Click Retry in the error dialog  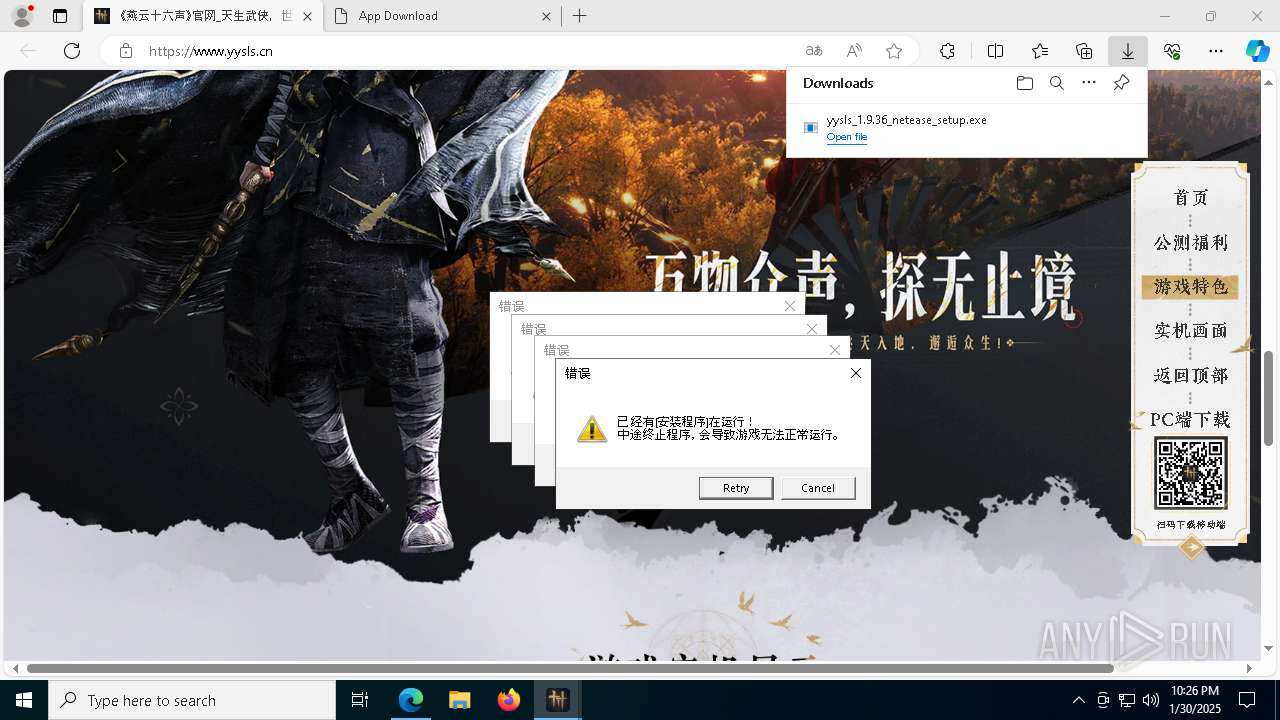click(x=736, y=488)
